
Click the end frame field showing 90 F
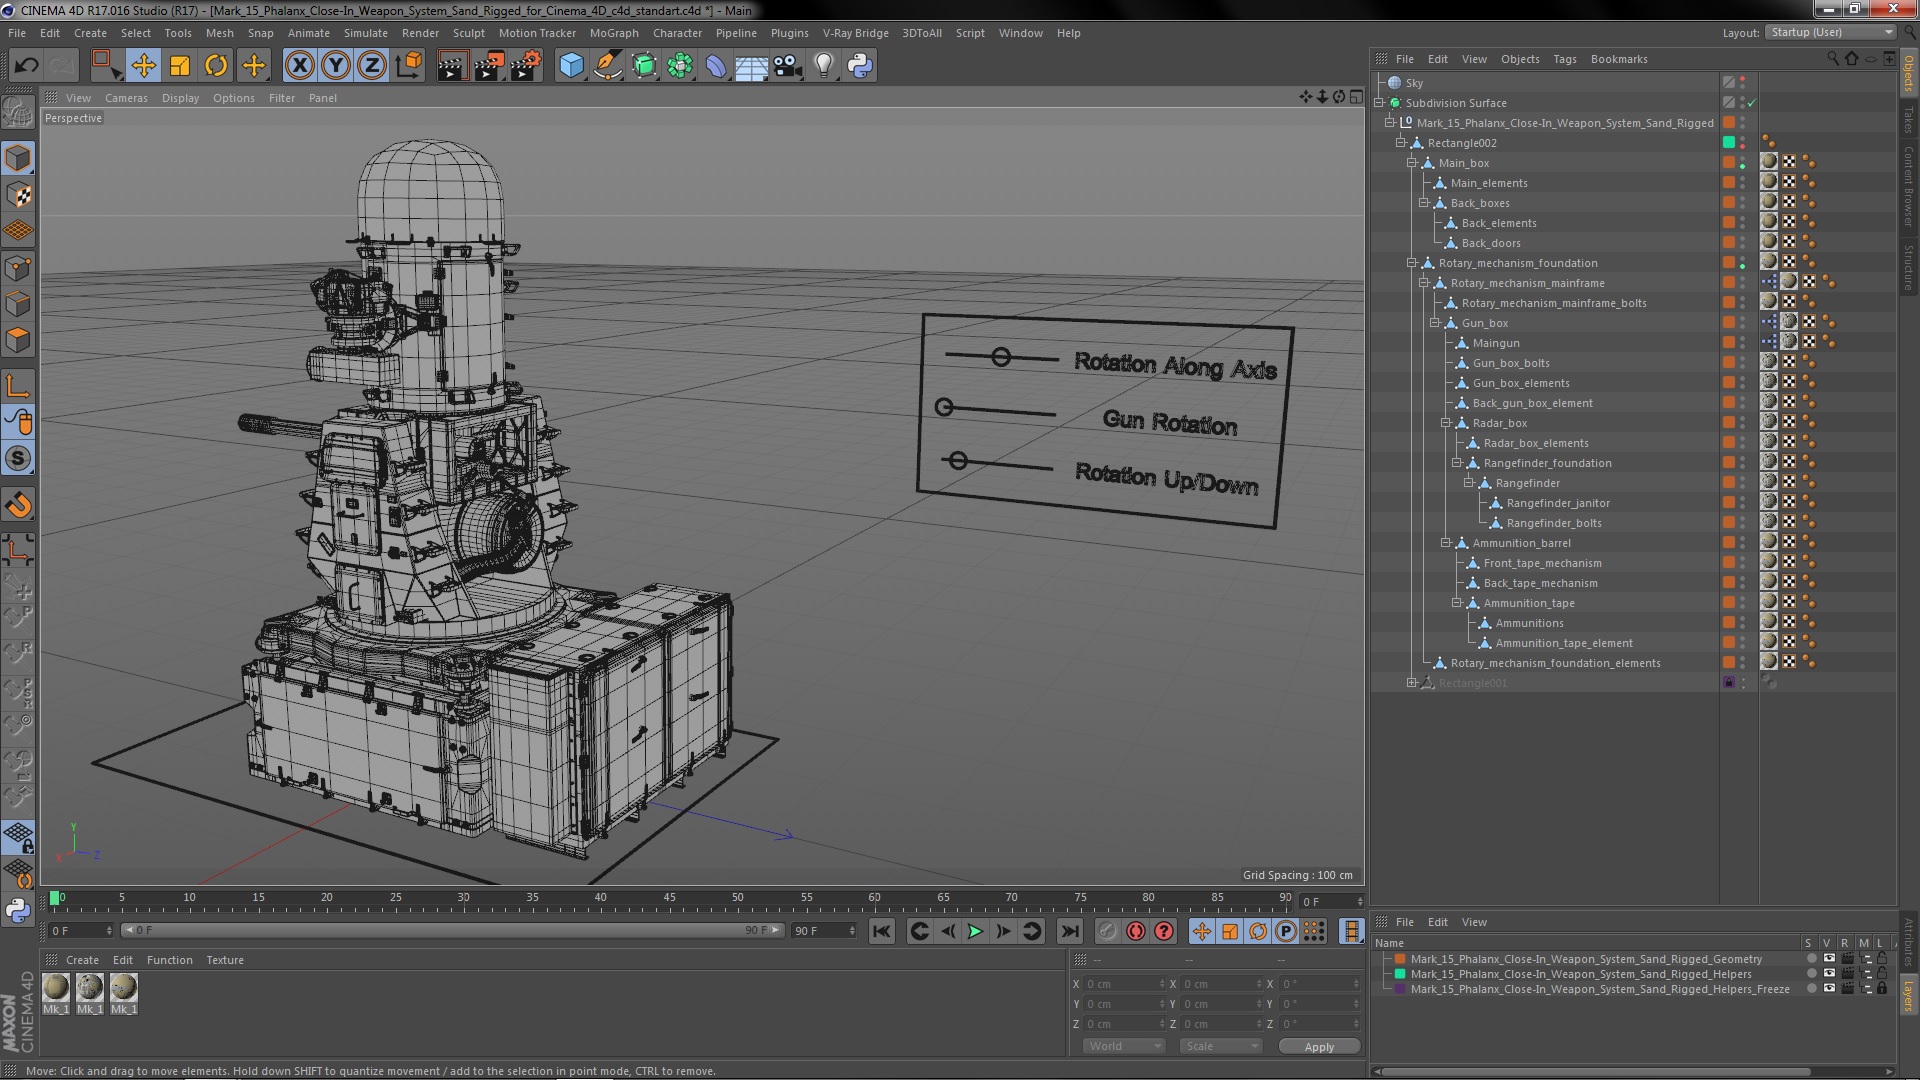click(x=824, y=931)
